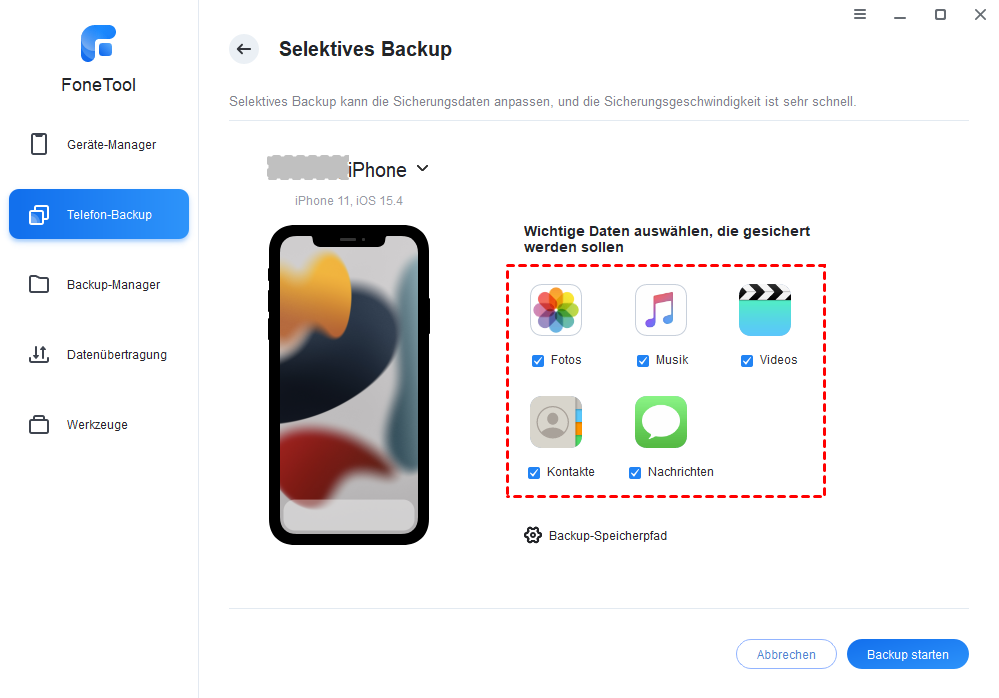Click the Videos clapperboard icon
This screenshot has height=698, width=999.
[765, 310]
